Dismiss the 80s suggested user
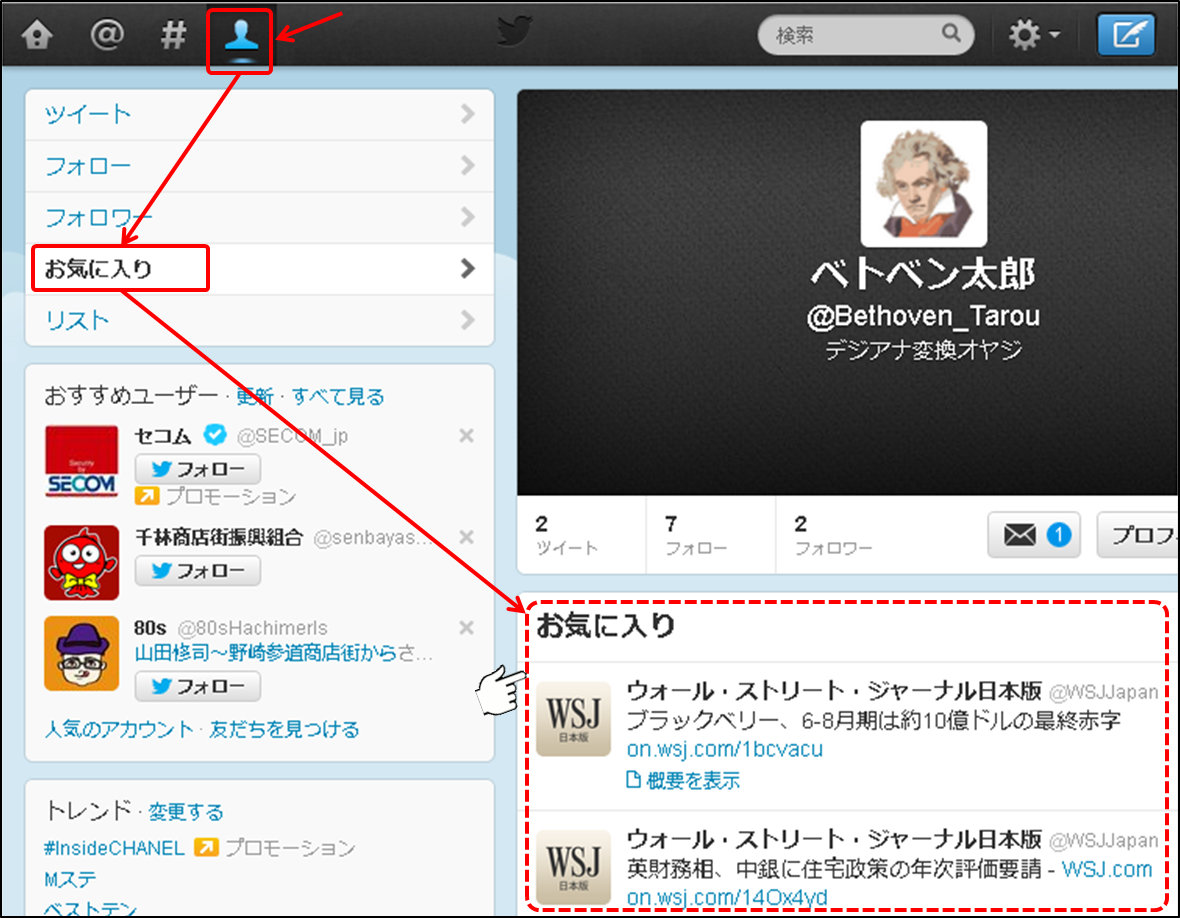The width and height of the screenshot is (1180, 918). click(465, 628)
